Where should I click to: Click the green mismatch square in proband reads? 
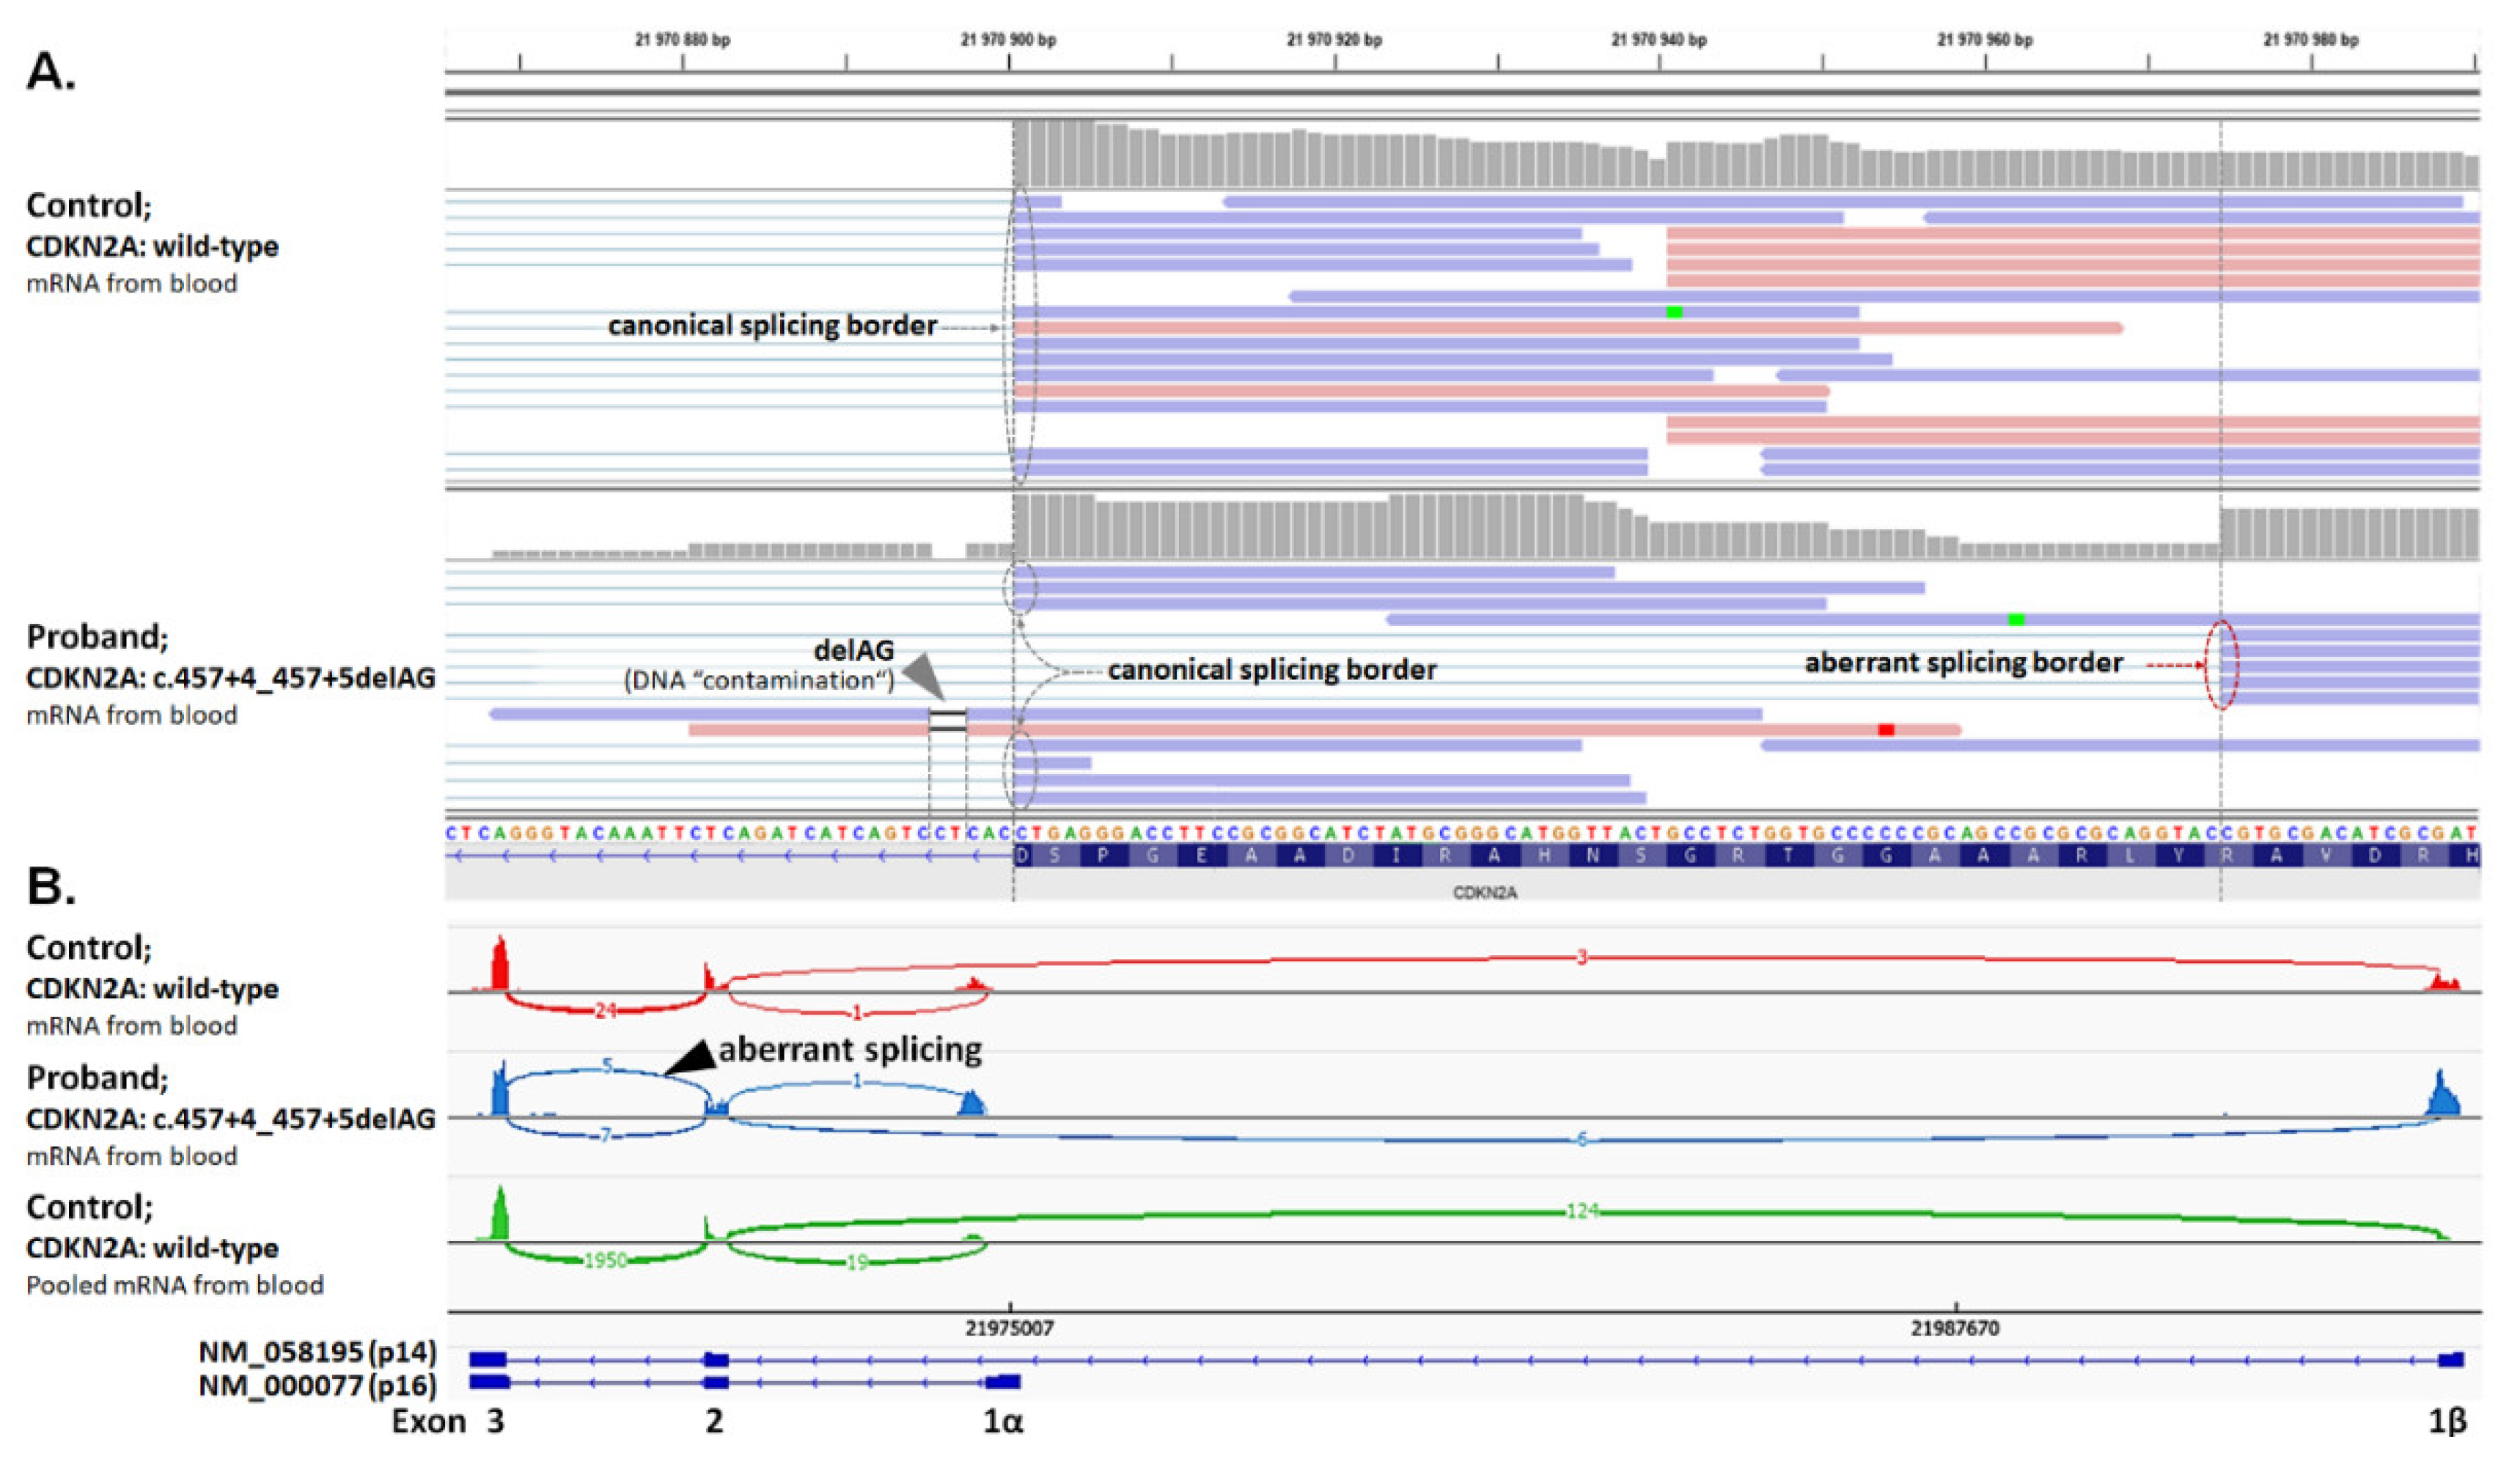(x=2016, y=620)
